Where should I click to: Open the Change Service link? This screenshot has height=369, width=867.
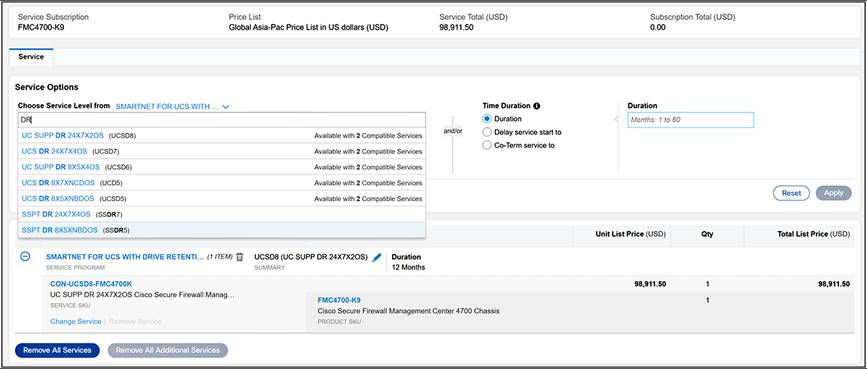click(x=76, y=321)
